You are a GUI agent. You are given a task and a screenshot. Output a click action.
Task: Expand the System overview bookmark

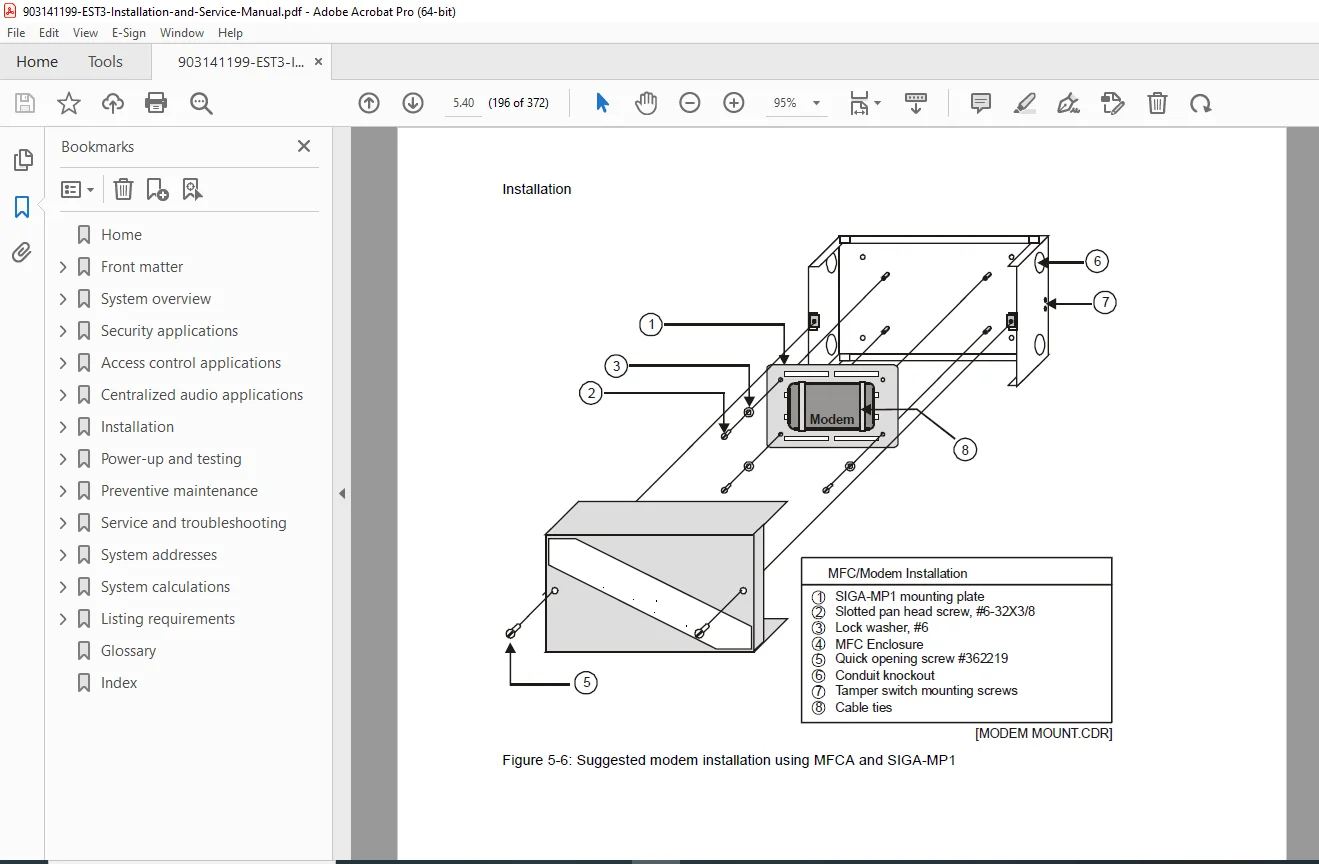[63, 299]
